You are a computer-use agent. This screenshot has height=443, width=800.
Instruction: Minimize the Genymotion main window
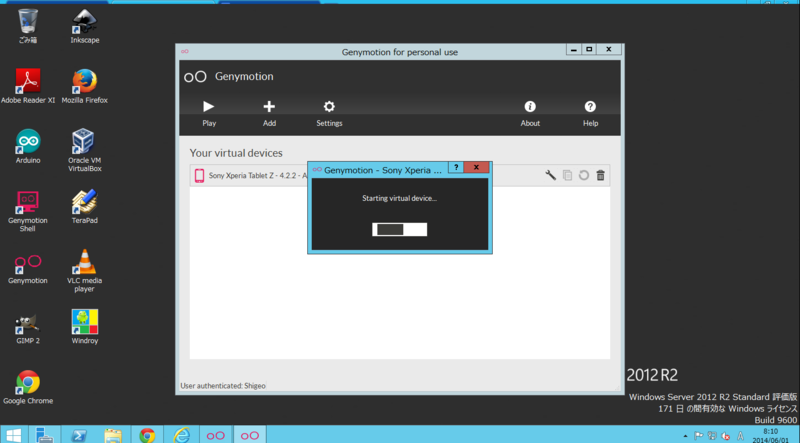(x=573, y=49)
